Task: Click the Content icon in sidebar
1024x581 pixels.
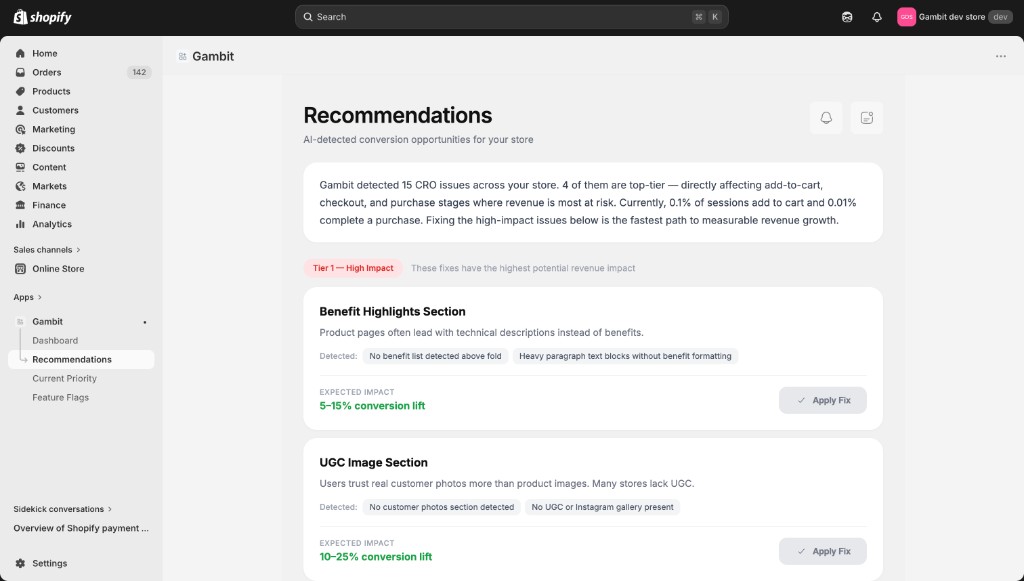Action: 20,167
